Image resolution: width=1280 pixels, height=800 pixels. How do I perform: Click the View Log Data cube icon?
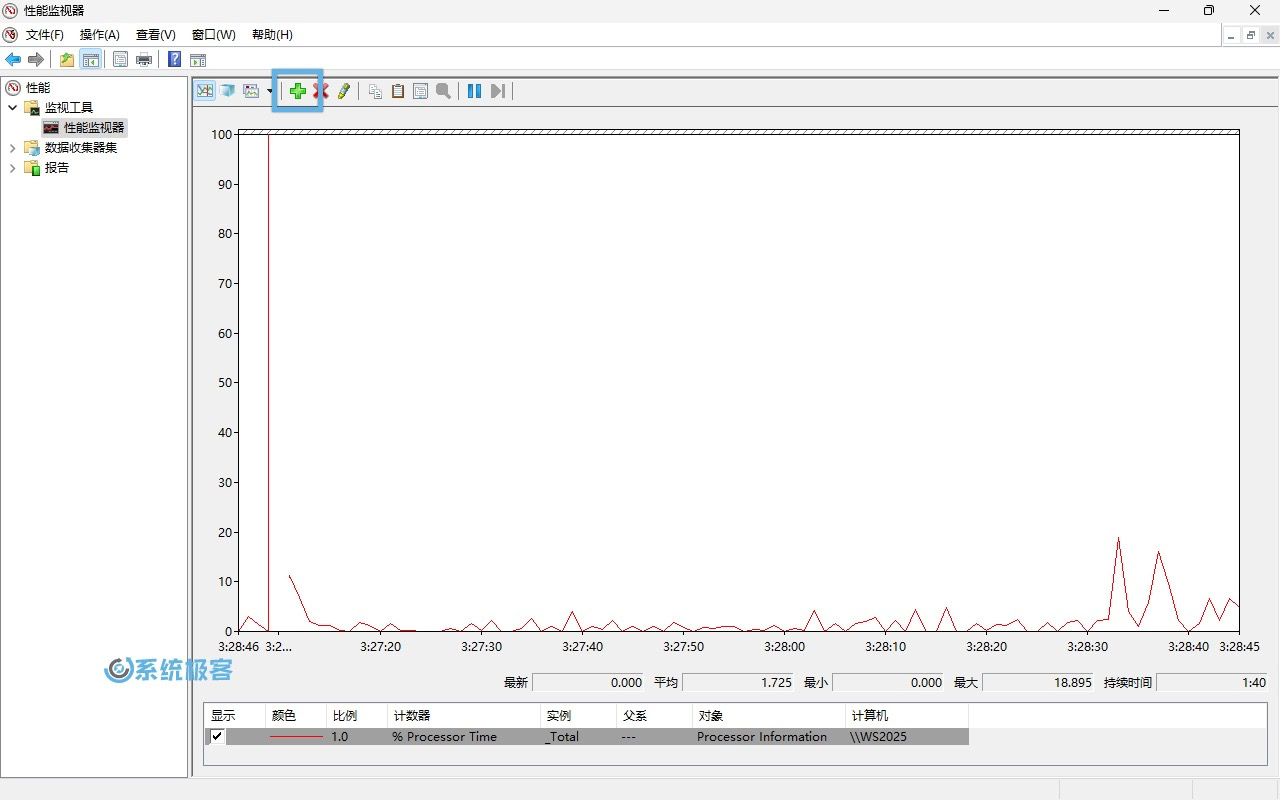tap(228, 91)
